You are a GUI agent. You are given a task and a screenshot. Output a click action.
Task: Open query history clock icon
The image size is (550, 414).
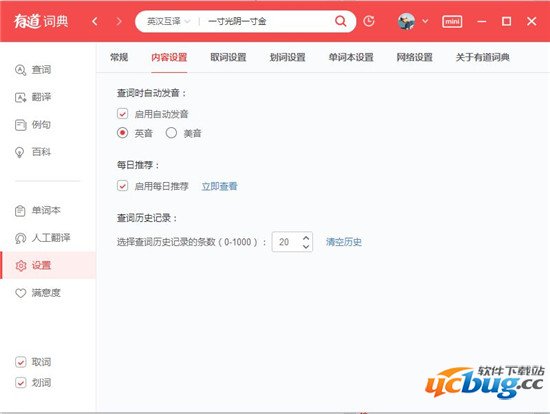[x=369, y=21]
